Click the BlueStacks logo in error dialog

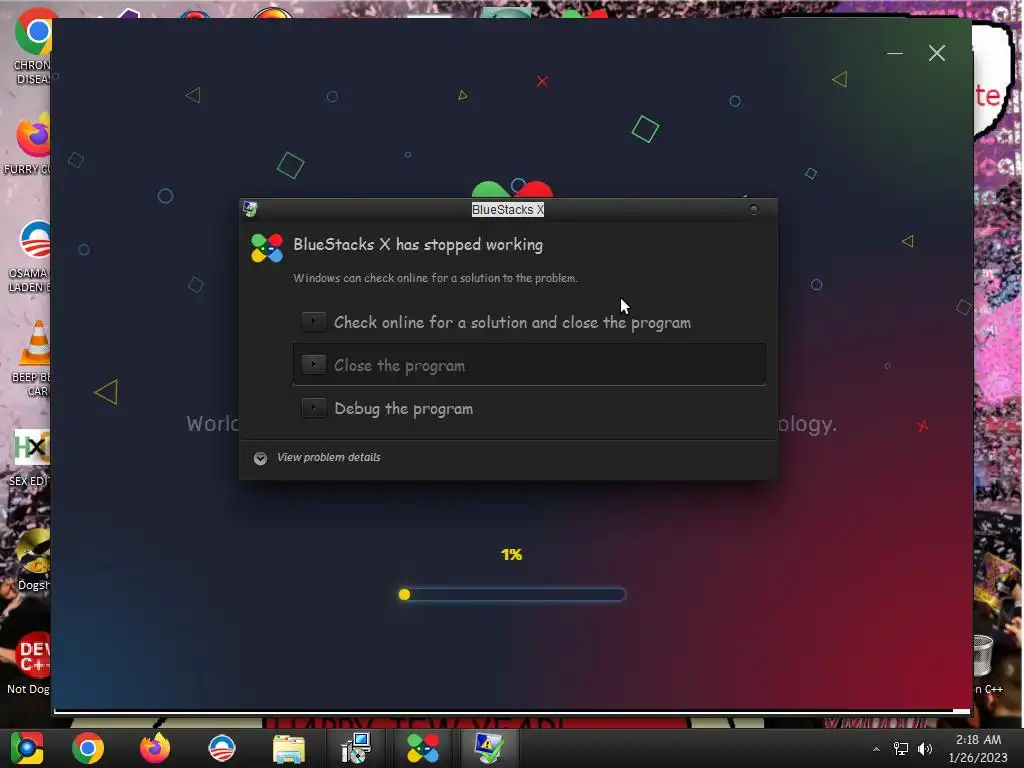pyautogui.click(x=267, y=248)
